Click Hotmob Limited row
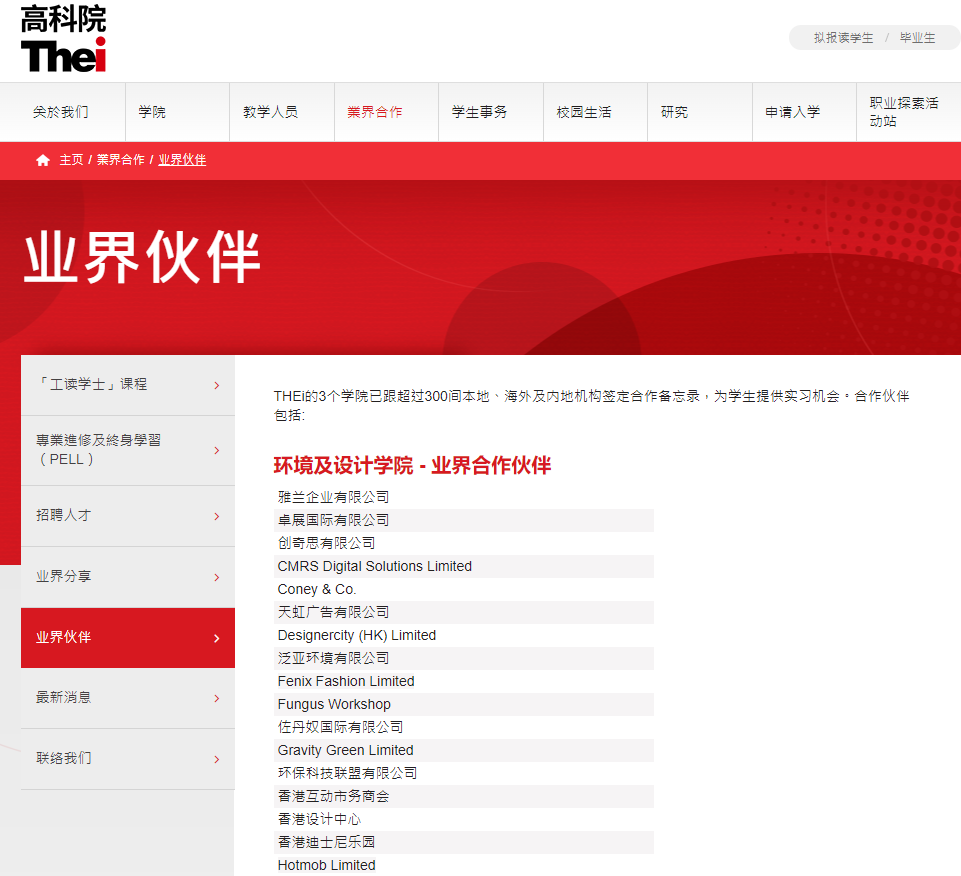This screenshot has height=876, width=961. click(463, 865)
